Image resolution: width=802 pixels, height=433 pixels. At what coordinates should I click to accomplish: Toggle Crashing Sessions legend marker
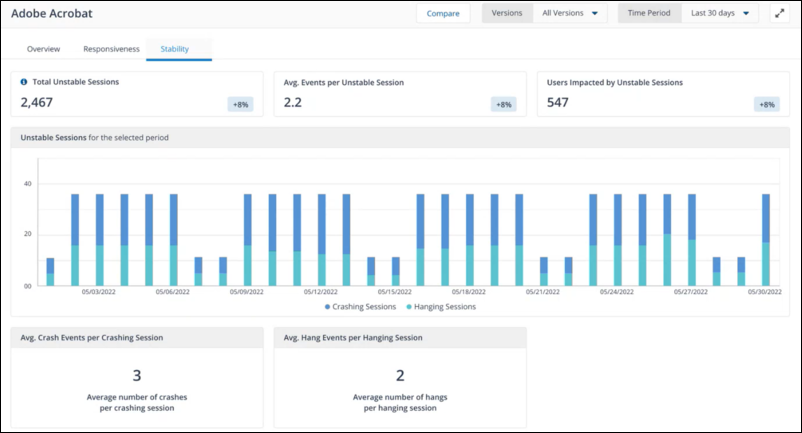pos(326,307)
